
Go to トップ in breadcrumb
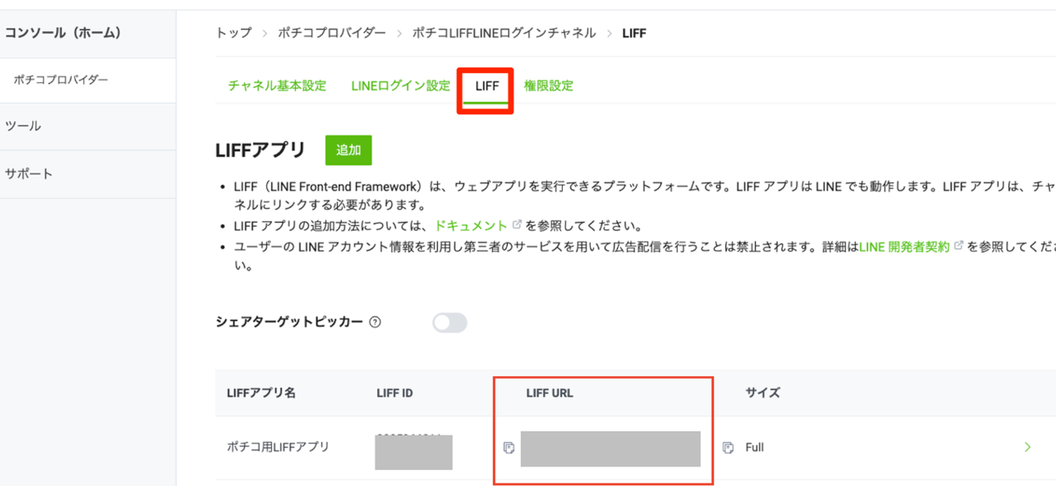233,32
